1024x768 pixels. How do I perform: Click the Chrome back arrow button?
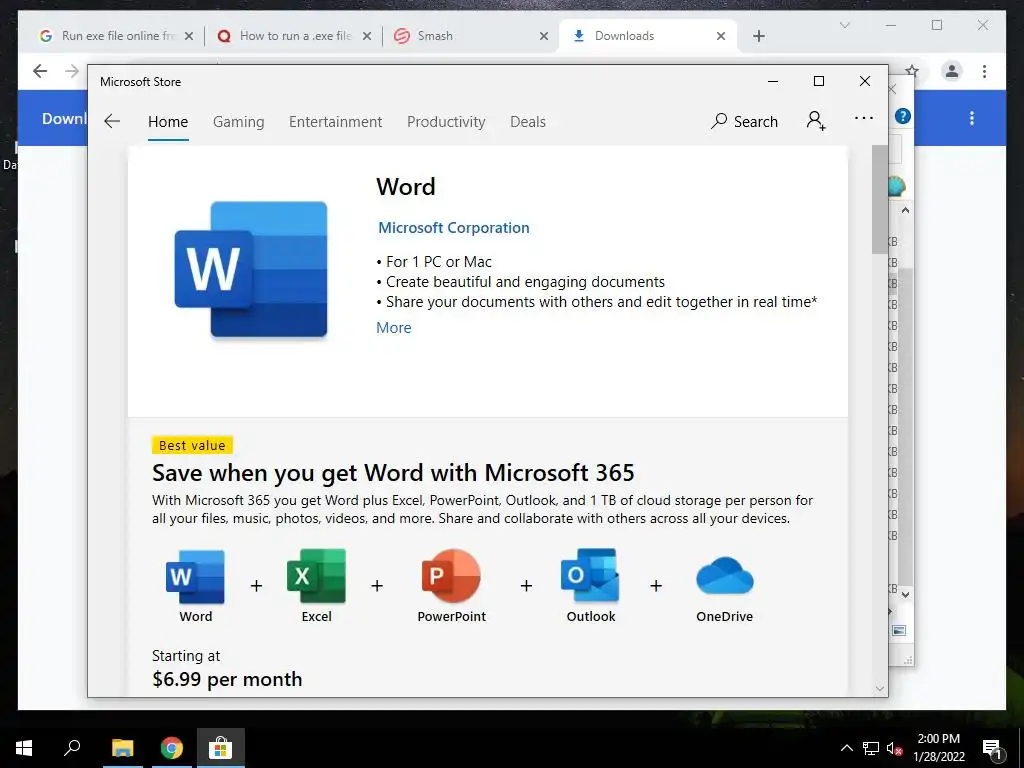click(40, 71)
